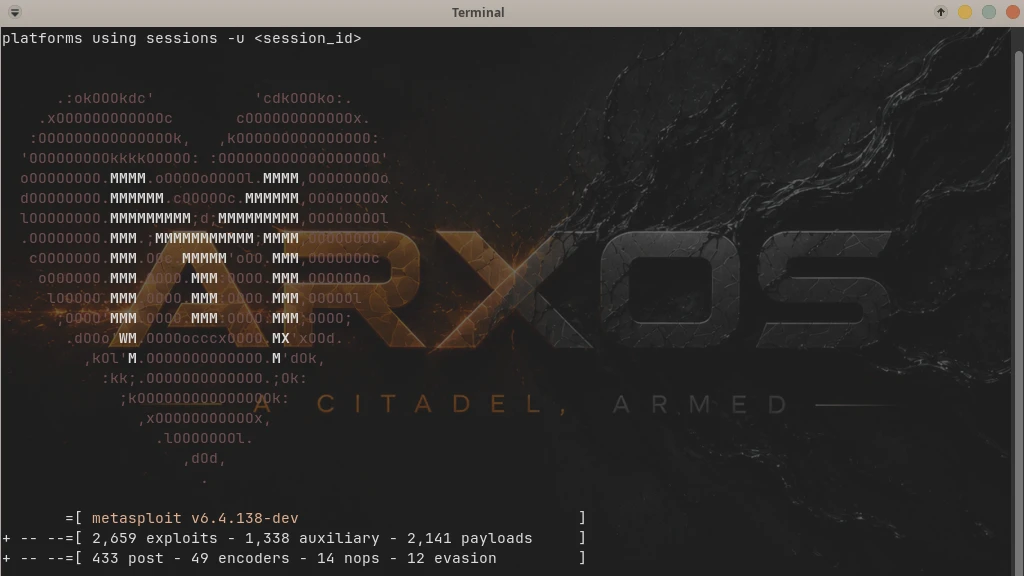Click the '<session_id>' text in first line
This screenshot has width=1024, height=576.
click(x=308, y=39)
